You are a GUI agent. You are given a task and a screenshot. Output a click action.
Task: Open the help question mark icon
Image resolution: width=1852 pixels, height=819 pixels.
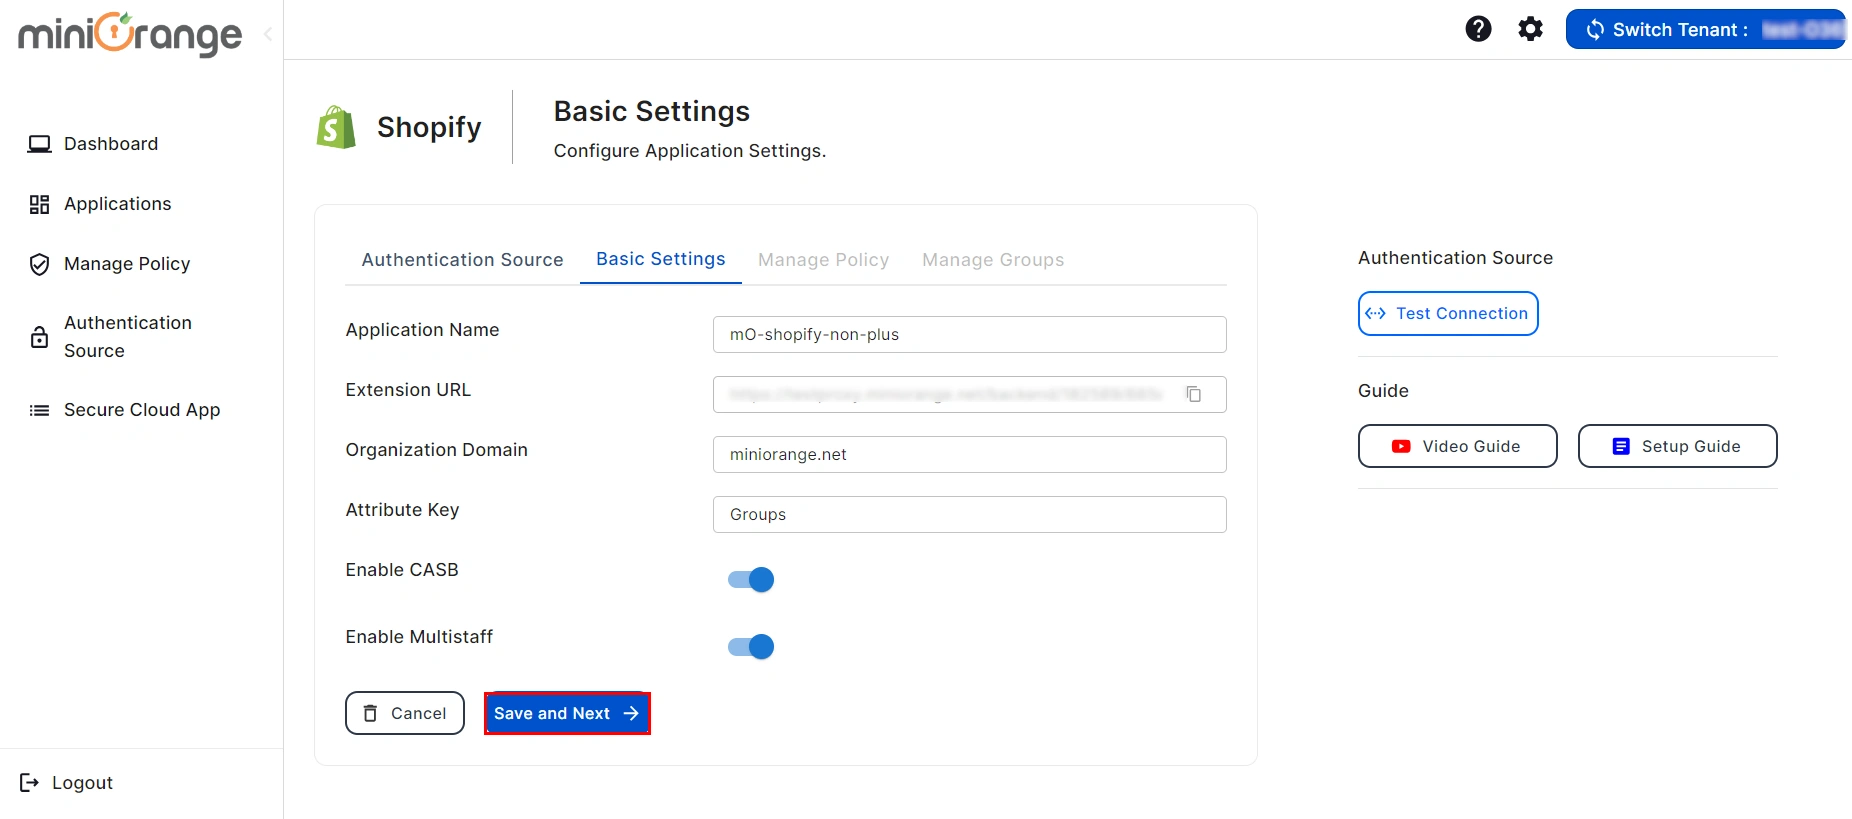pos(1478,29)
